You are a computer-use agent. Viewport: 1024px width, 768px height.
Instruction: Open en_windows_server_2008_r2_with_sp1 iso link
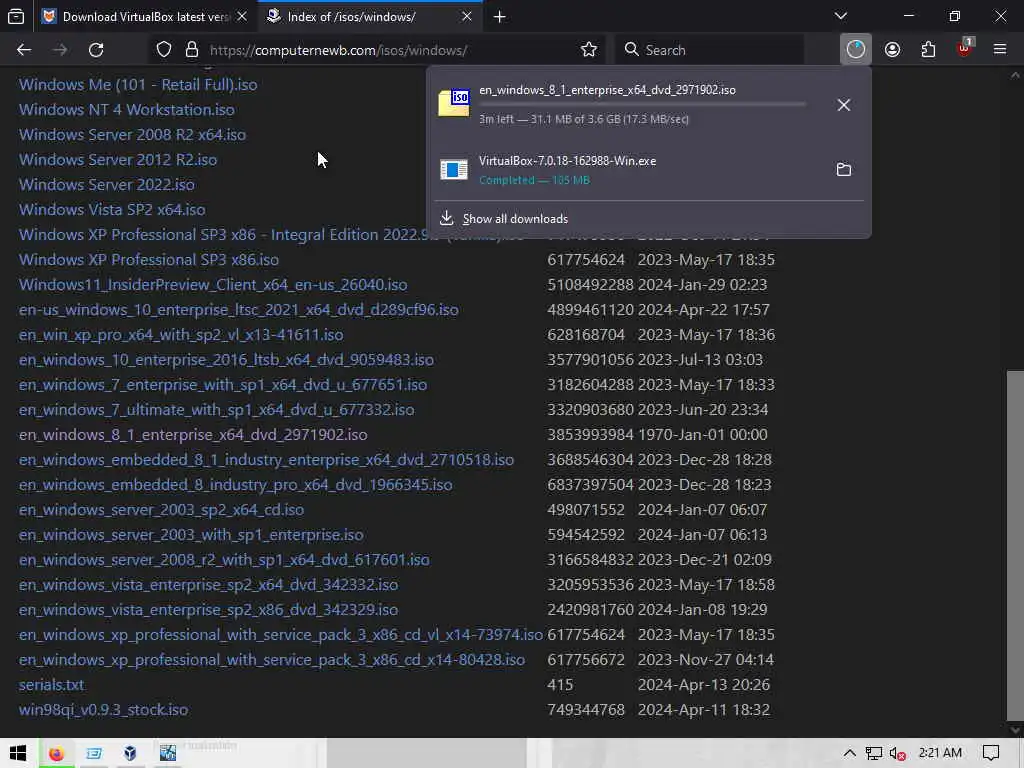(224, 560)
